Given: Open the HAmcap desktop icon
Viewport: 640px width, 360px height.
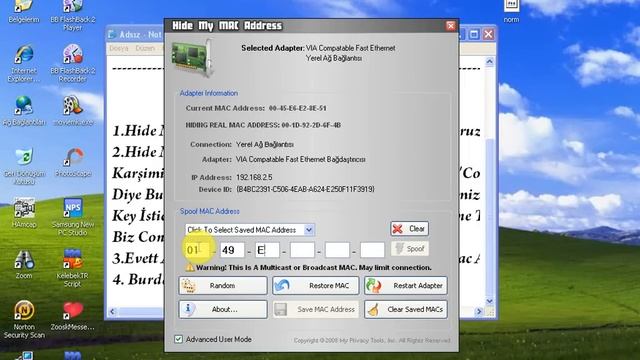Looking at the screenshot, I should pos(24,213).
